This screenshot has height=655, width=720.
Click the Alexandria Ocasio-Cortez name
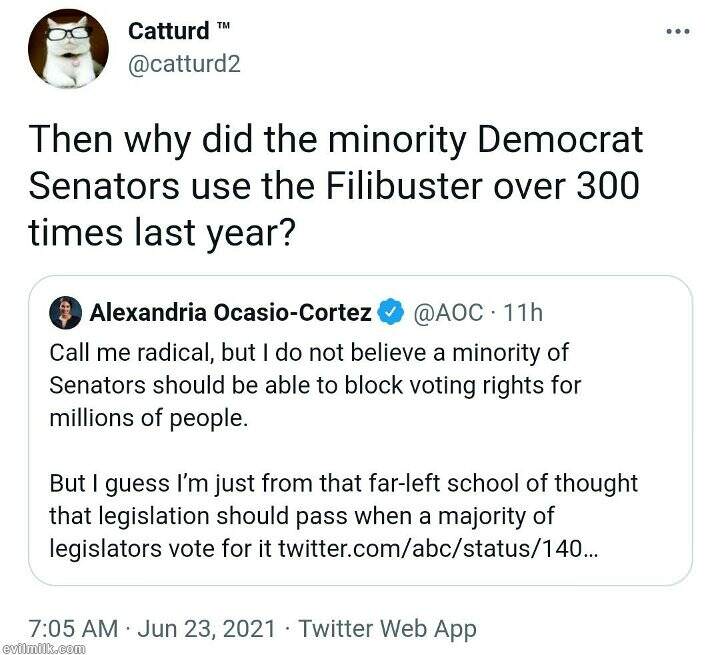point(231,313)
